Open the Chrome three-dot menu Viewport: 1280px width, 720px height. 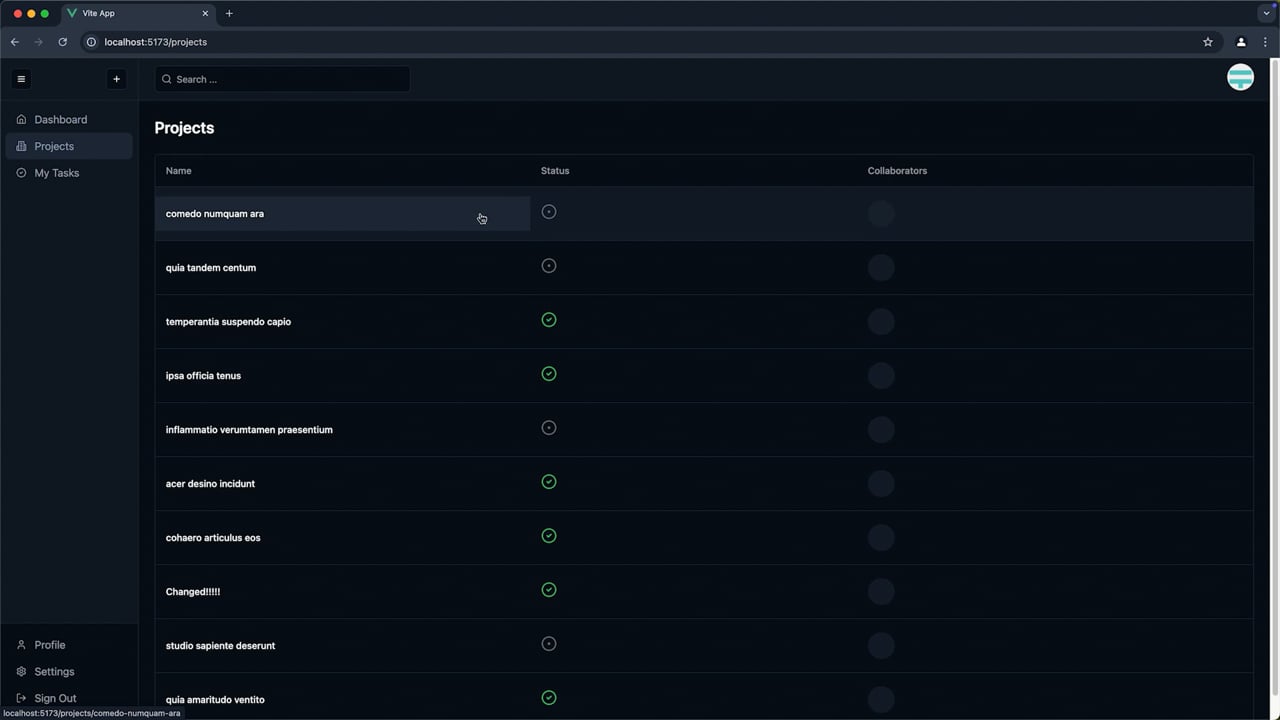tap(1266, 42)
